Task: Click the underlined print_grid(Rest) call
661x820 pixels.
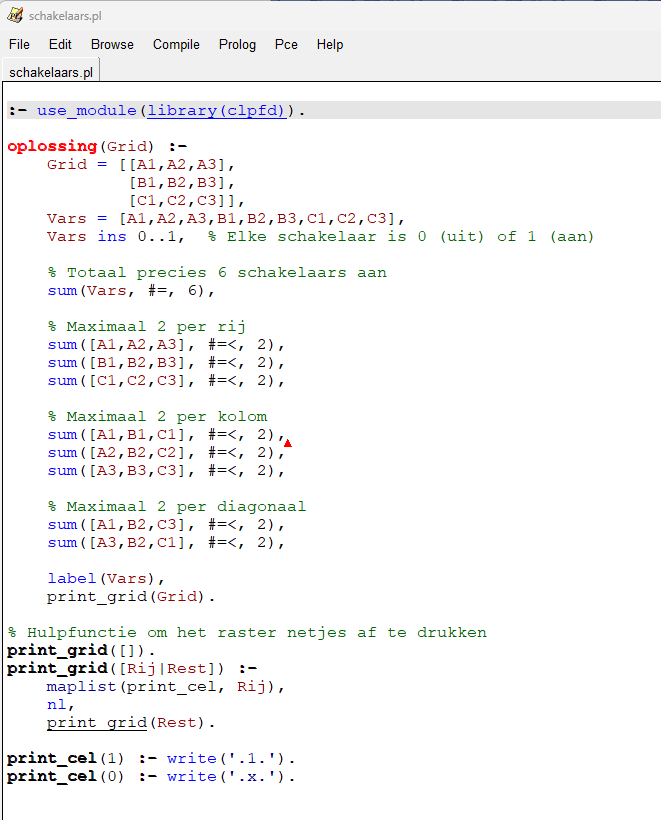Action: tap(130, 723)
